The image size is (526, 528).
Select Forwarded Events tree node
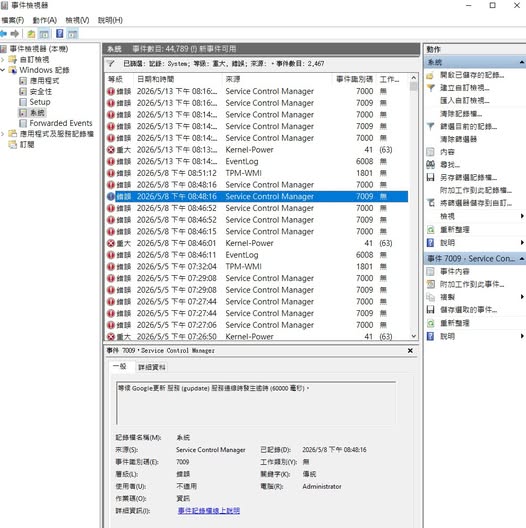tap(61, 123)
